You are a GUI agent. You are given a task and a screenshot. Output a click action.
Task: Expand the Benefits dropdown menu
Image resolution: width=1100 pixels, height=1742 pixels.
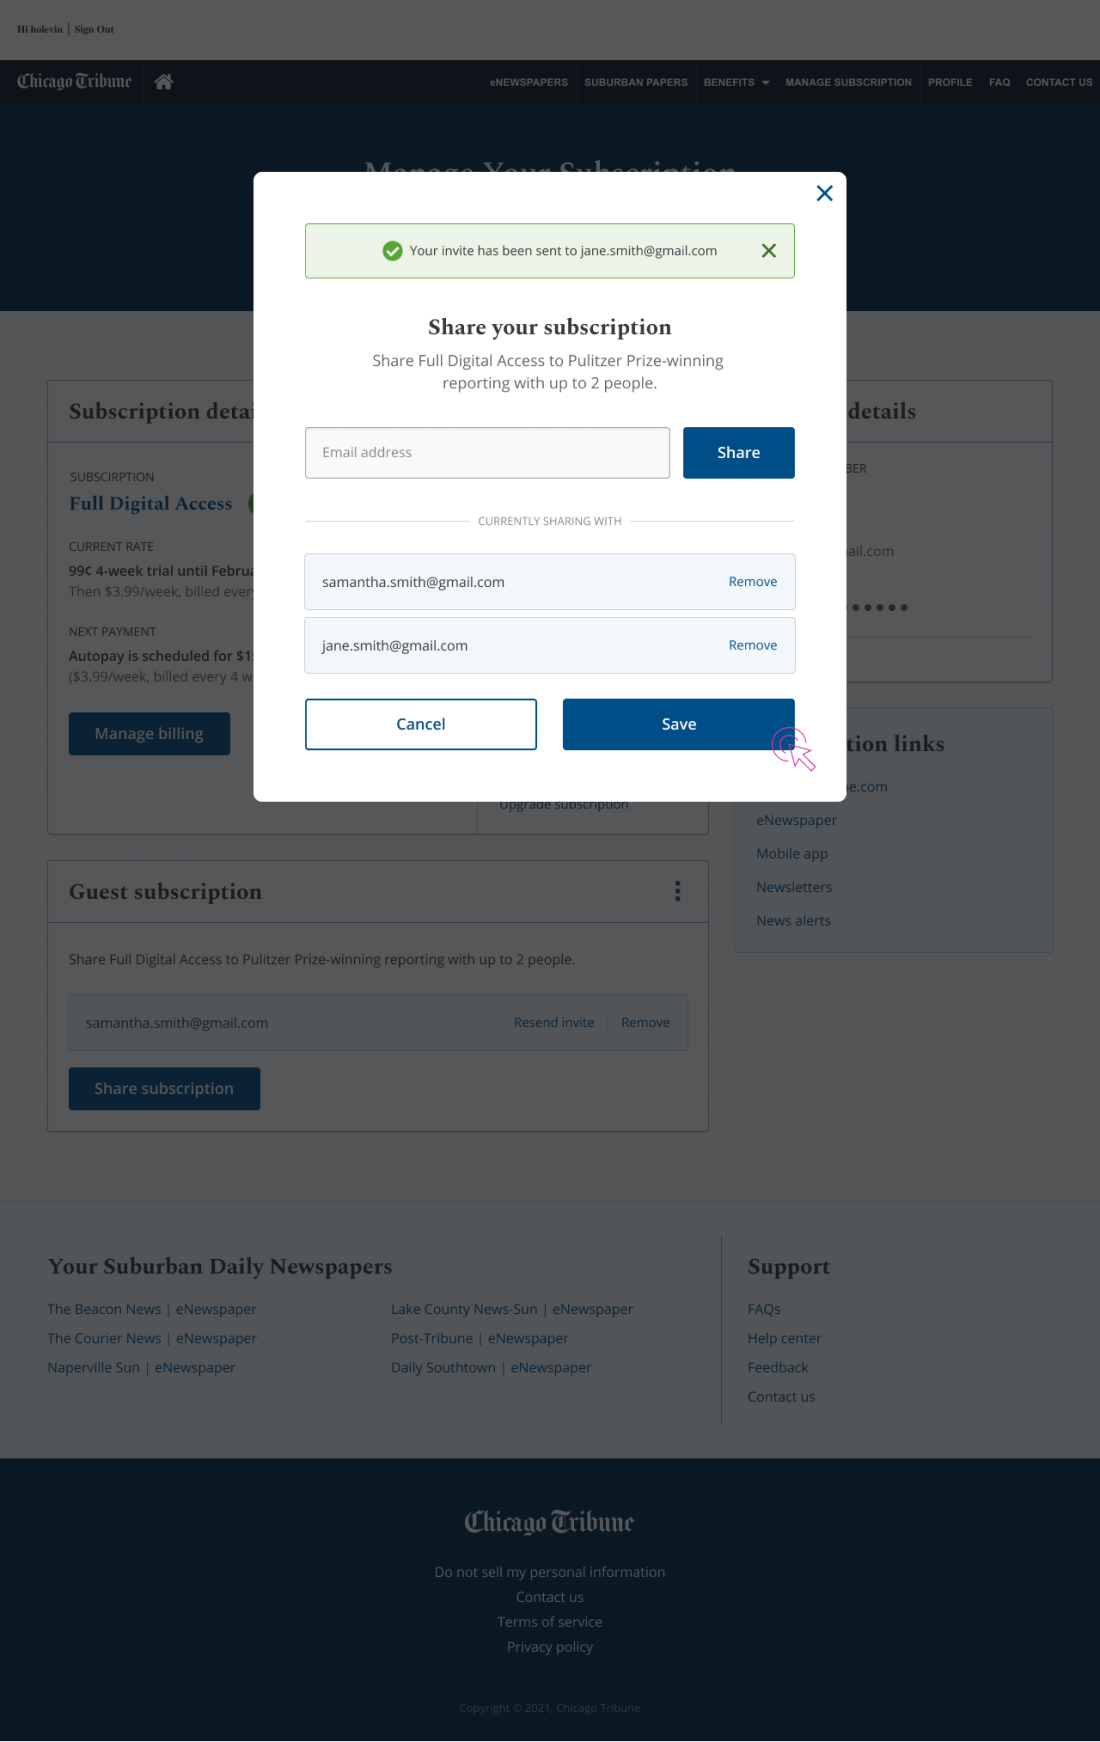[736, 82]
